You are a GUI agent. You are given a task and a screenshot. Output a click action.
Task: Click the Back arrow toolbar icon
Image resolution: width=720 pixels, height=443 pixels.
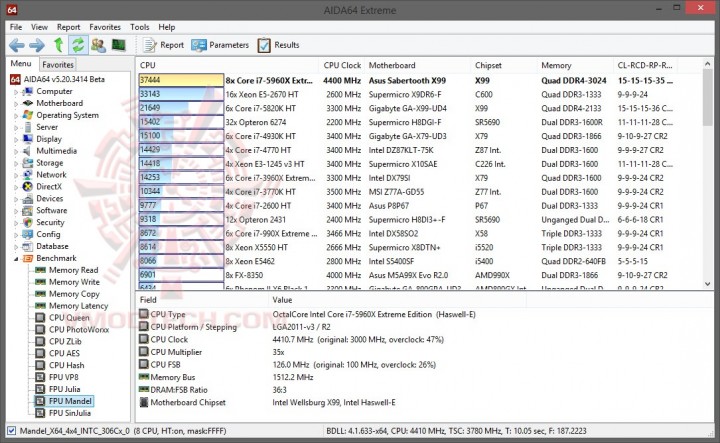[17, 45]
